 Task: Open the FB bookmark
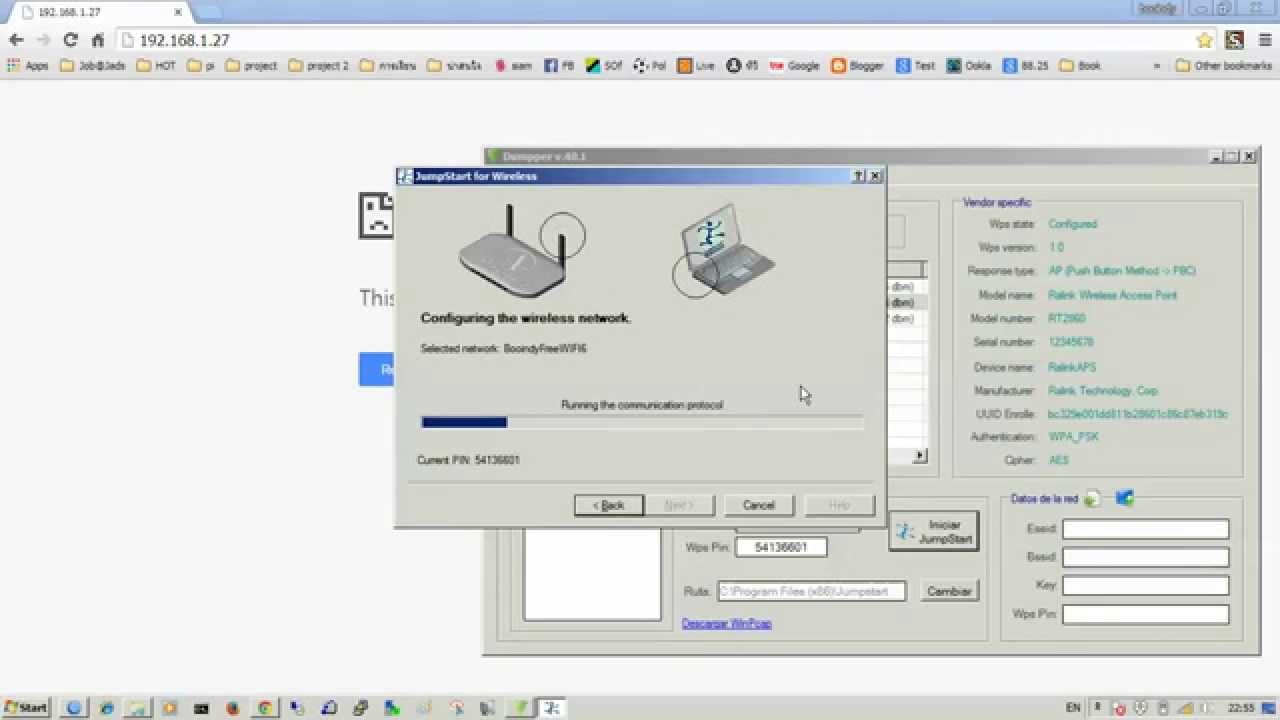click(559, 66)
